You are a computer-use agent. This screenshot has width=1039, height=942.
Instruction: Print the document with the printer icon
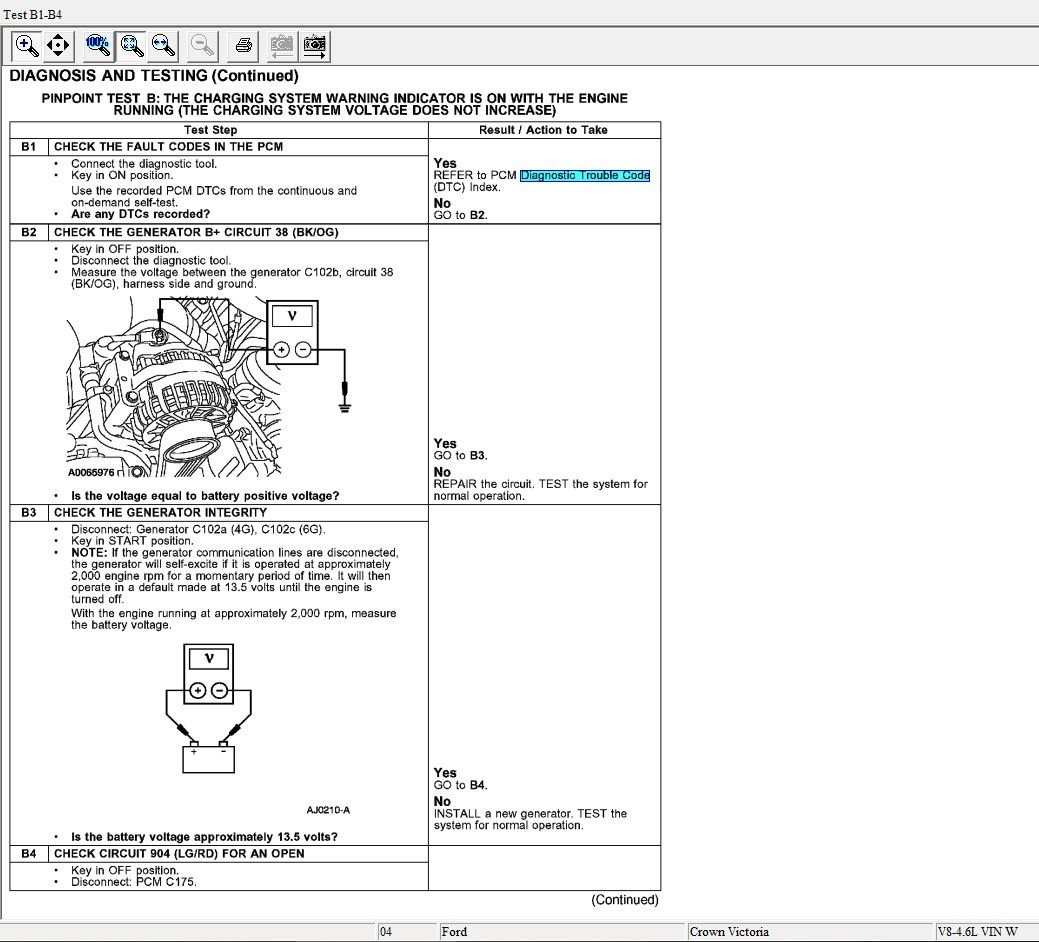243,45
